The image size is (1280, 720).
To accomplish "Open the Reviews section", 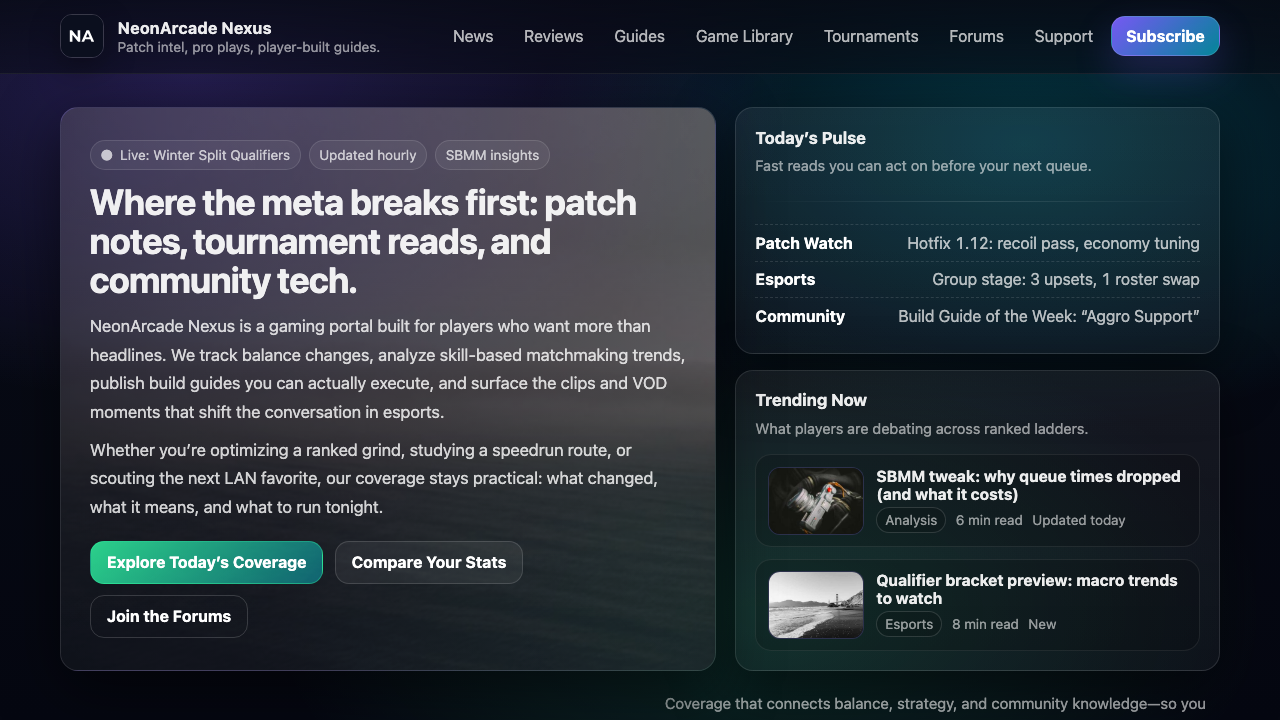I will (553, 36).
